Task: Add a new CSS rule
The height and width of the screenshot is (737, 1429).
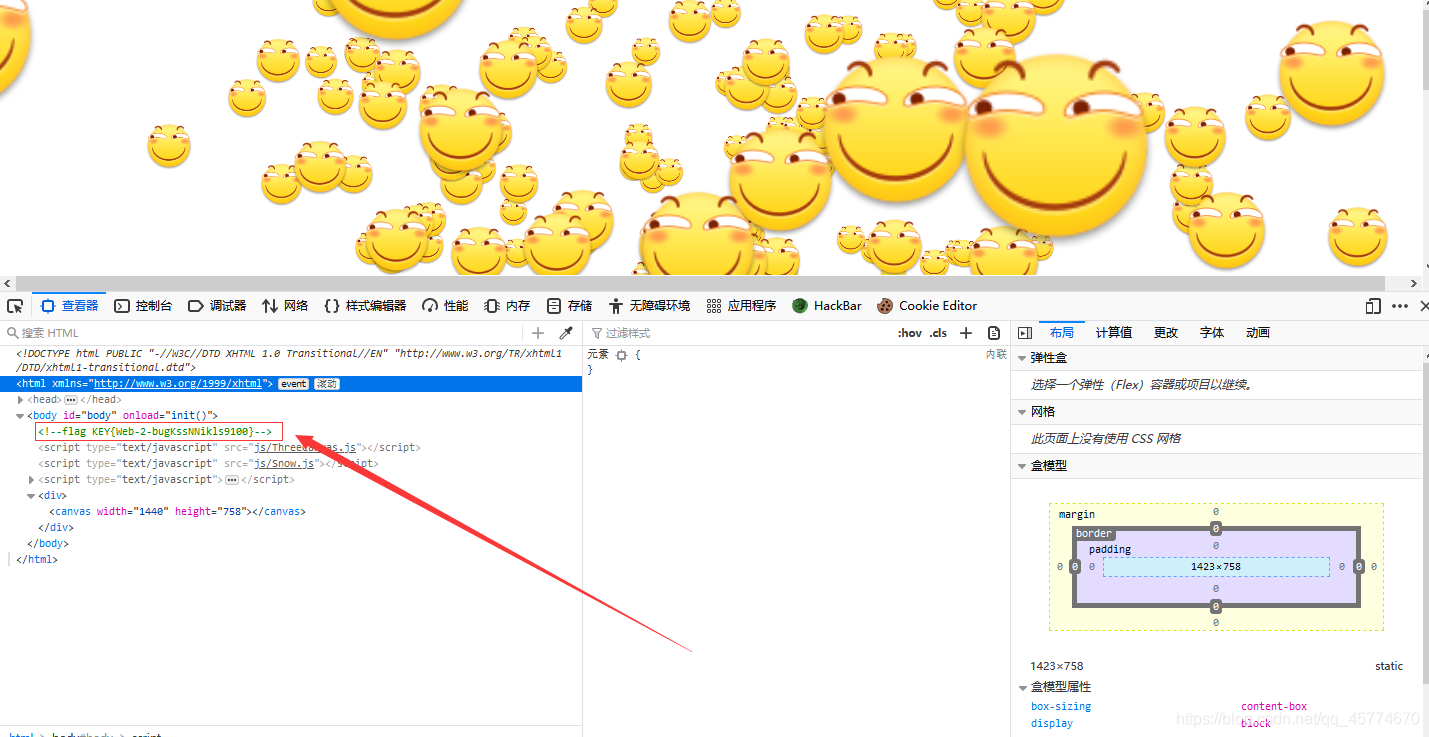Action: click(966, 333)
